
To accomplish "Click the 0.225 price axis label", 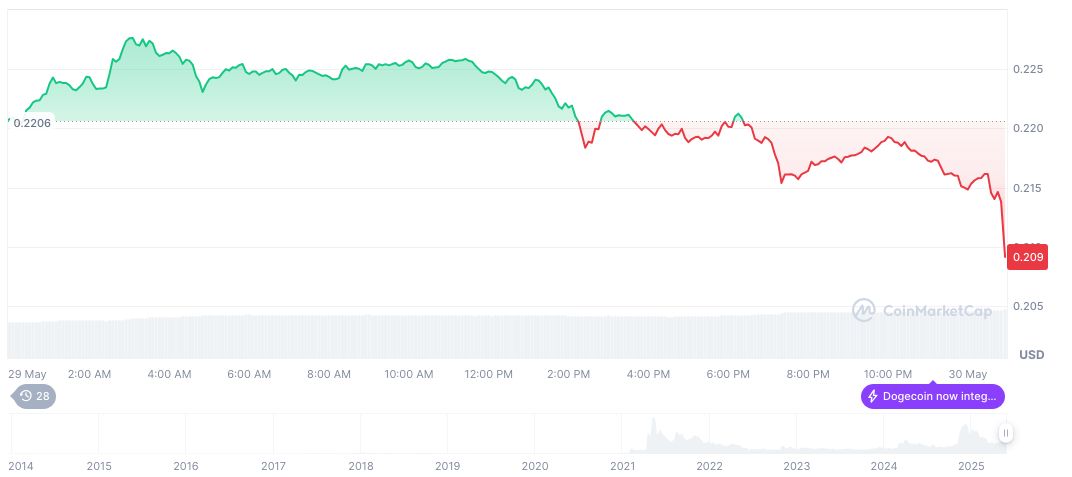I will (x=1028, y=69).
